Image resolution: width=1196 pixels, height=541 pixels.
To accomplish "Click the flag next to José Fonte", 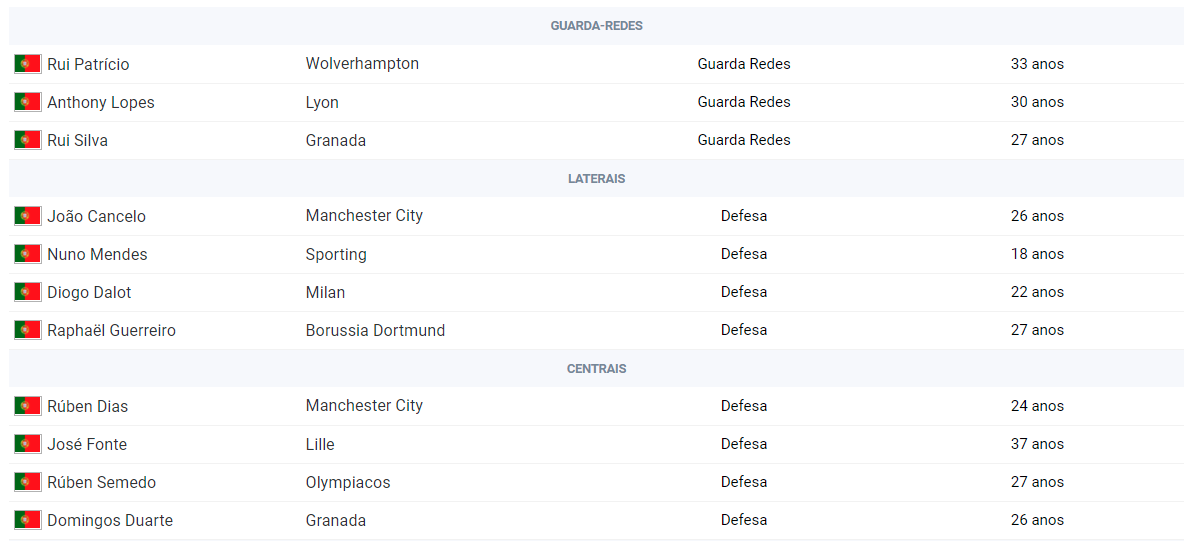I will pos(27,444).
